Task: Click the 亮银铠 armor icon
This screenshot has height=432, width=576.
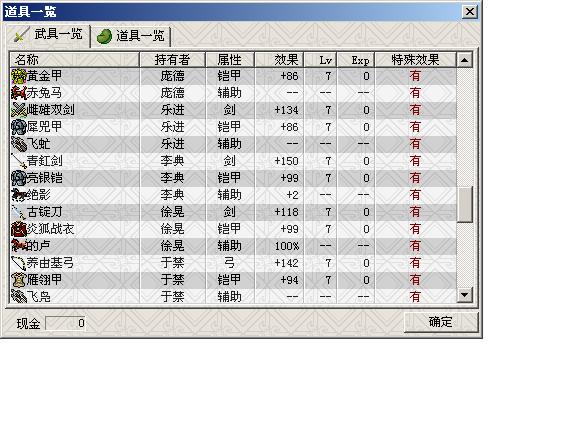Action: [18, 178]
